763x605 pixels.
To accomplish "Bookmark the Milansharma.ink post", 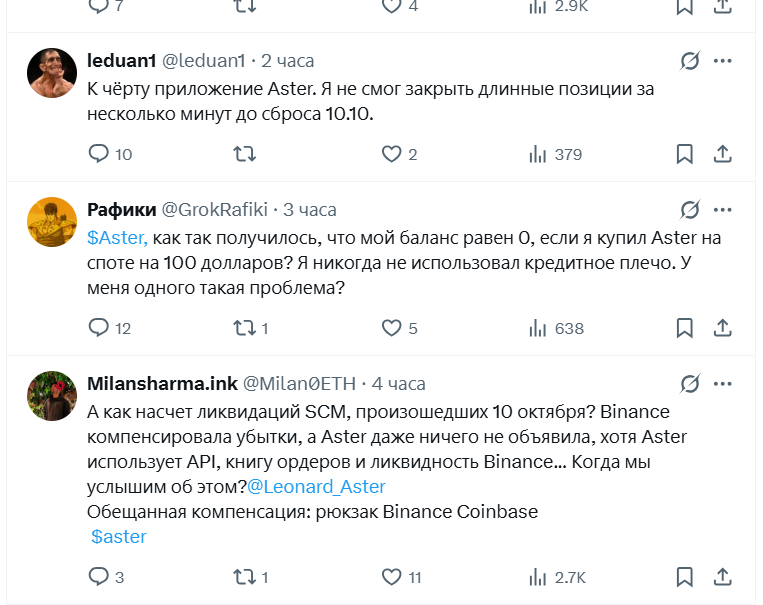I will pyautogui.click(x=685, y=577).
